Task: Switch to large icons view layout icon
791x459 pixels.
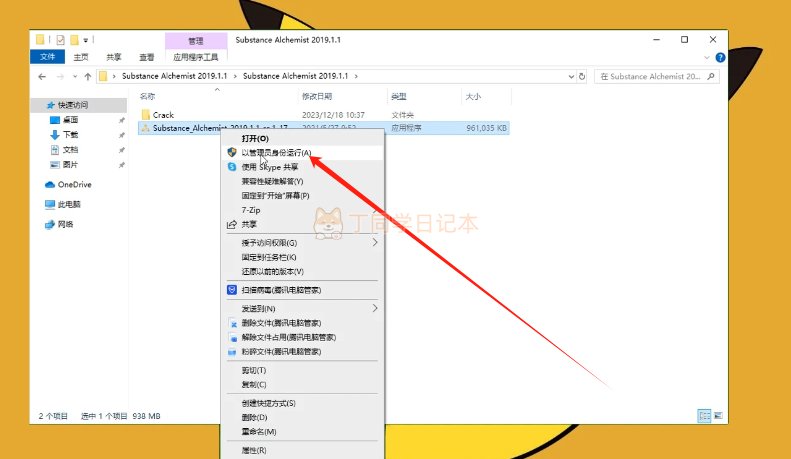Action: (x=718, y=416)
